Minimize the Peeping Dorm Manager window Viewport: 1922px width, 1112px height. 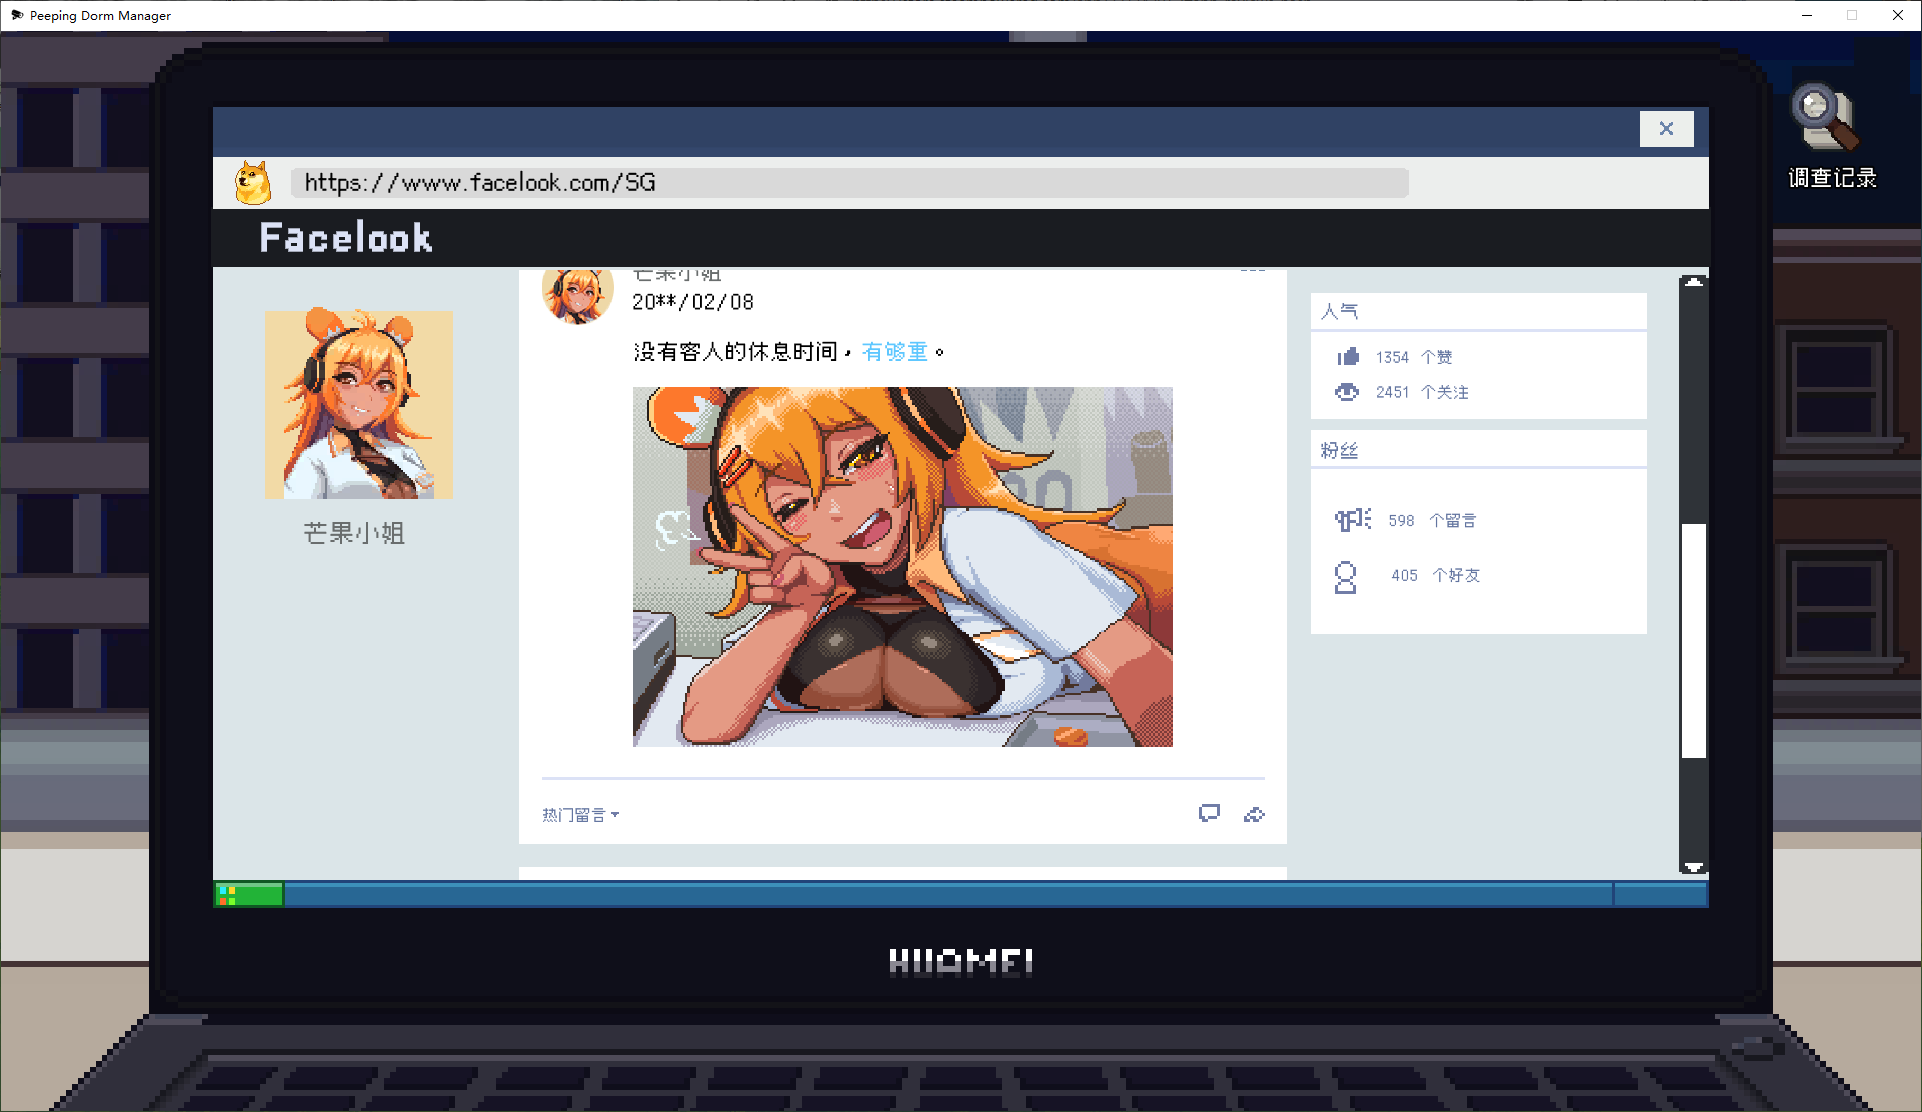coord(1806,15)
